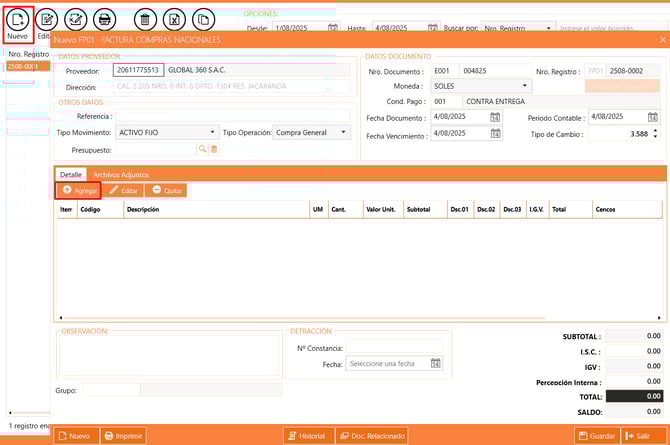Click the trash can delete icon in toolbar

coord(145,19)
